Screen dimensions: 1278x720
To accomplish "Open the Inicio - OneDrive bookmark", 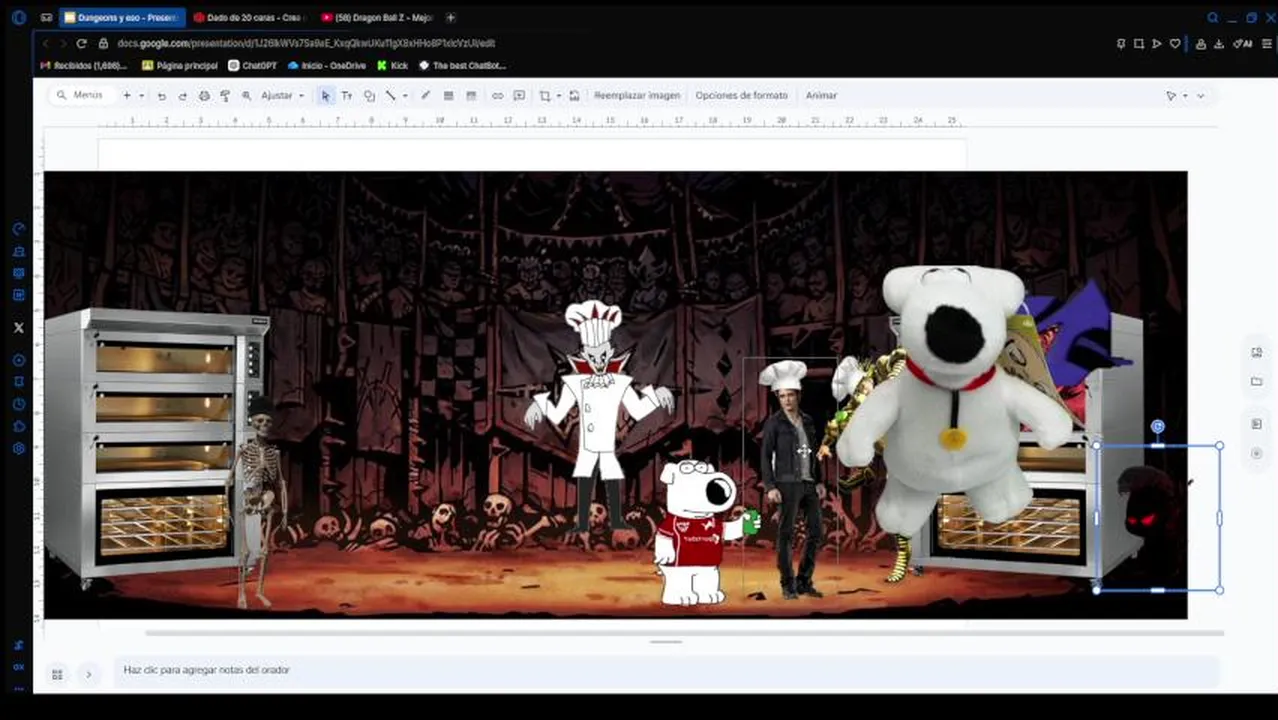I will tap(327, 66).
